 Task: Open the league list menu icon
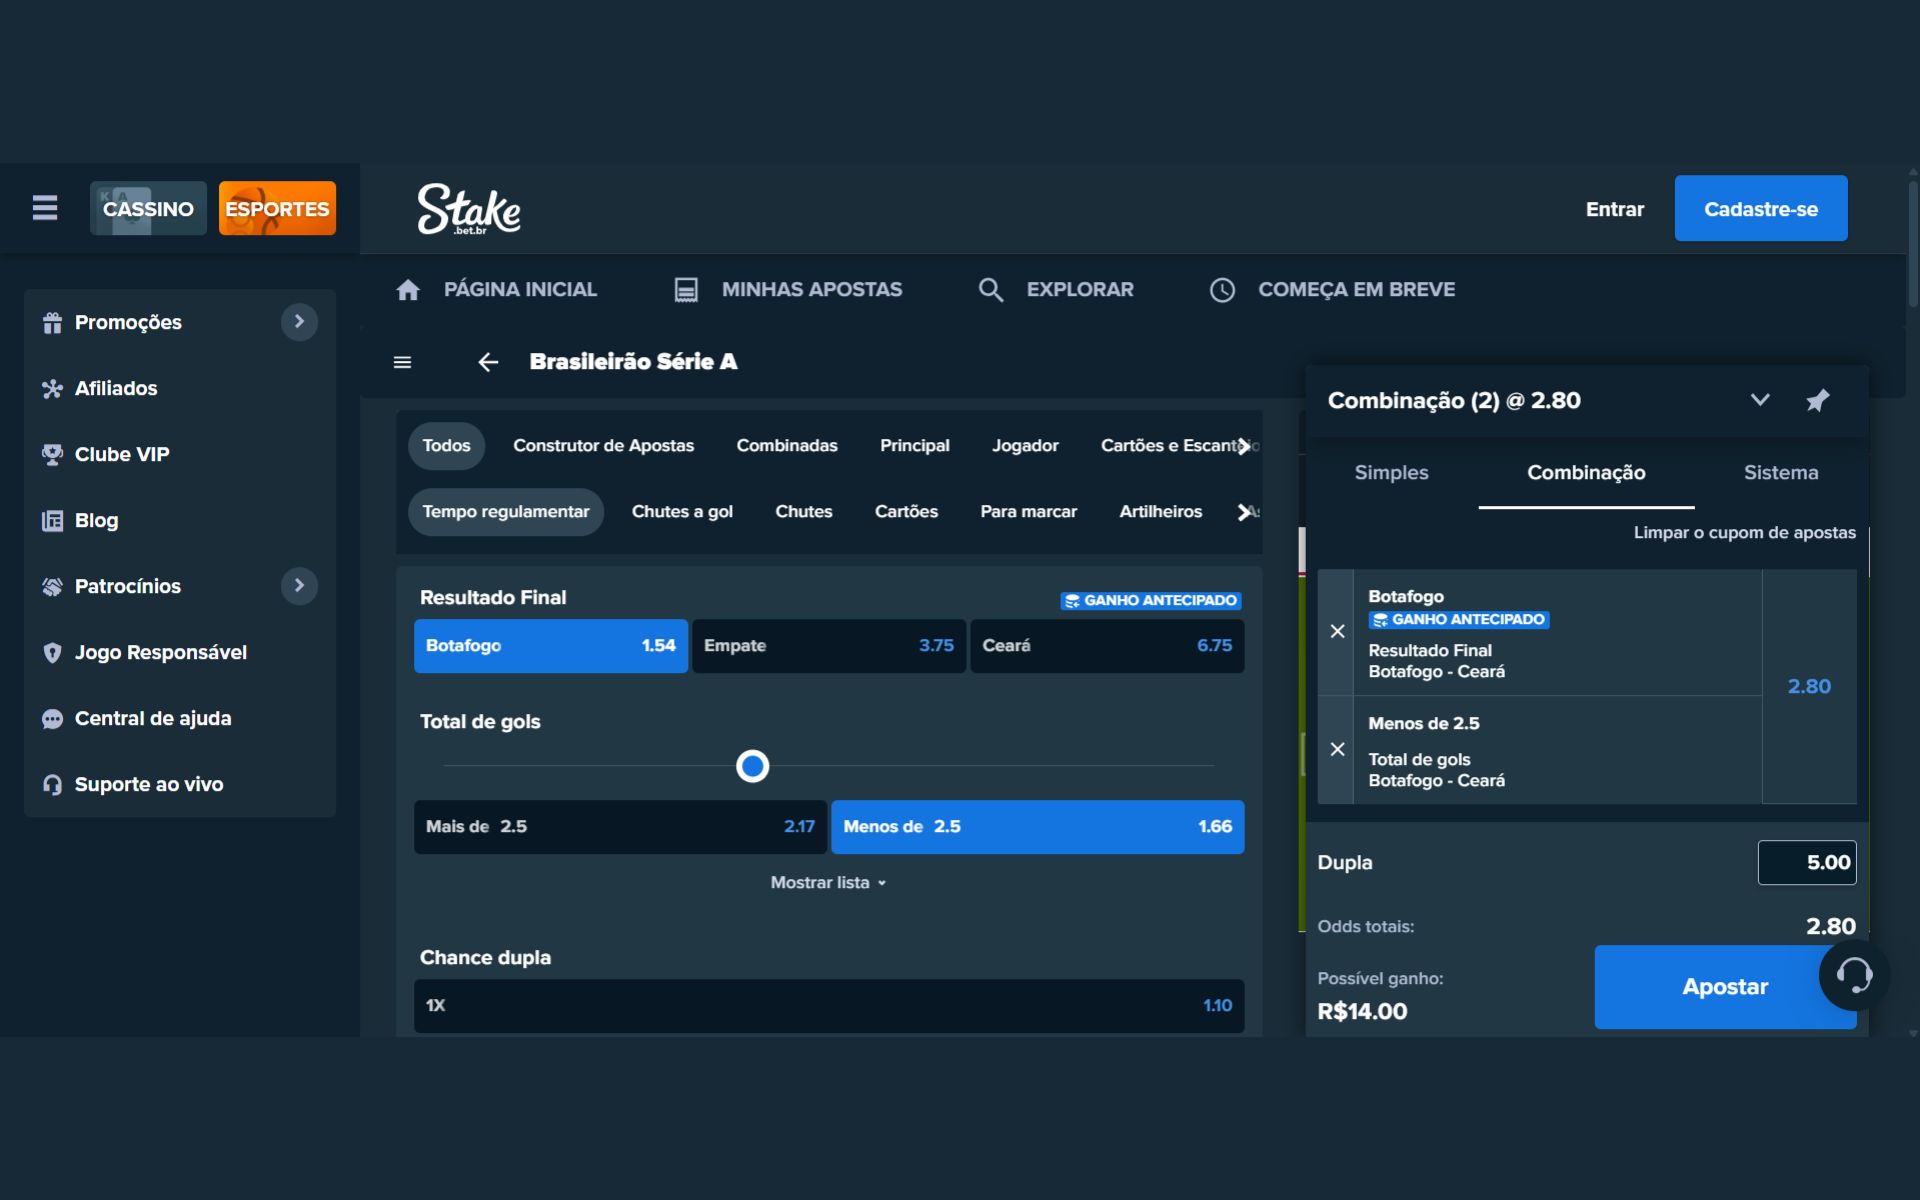(x=402, y=362)
